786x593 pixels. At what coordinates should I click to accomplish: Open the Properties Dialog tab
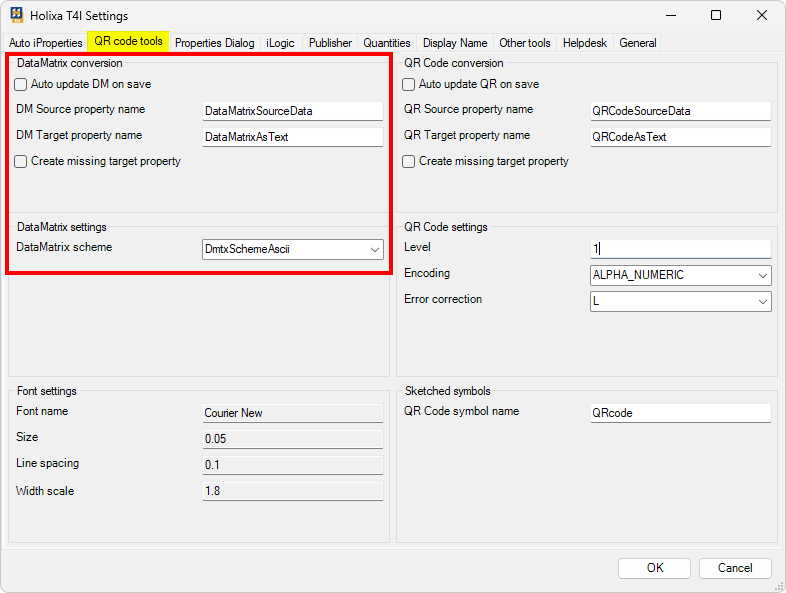click(214, 43)
